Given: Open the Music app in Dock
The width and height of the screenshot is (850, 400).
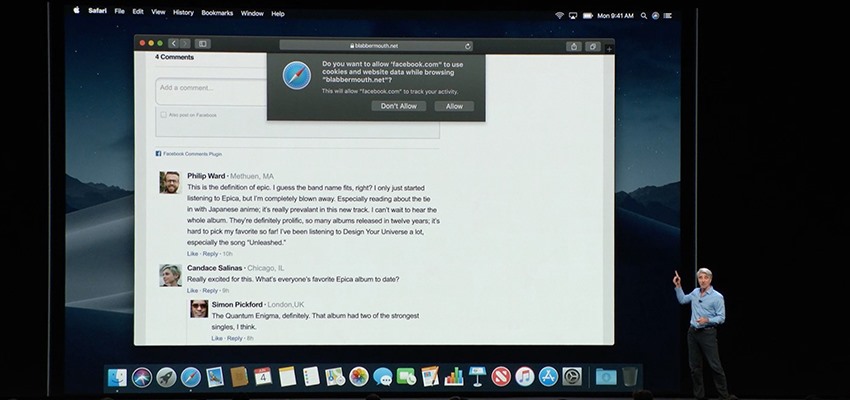Looking at the screenshot, I should (525, 377).
